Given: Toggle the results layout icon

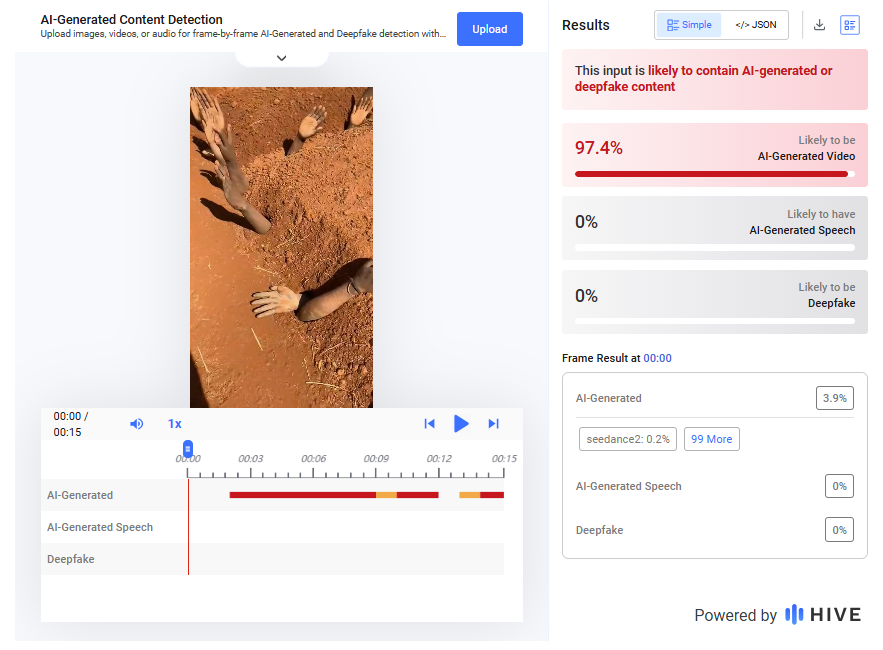Looking at the screenshot, I should coord(849,25).
